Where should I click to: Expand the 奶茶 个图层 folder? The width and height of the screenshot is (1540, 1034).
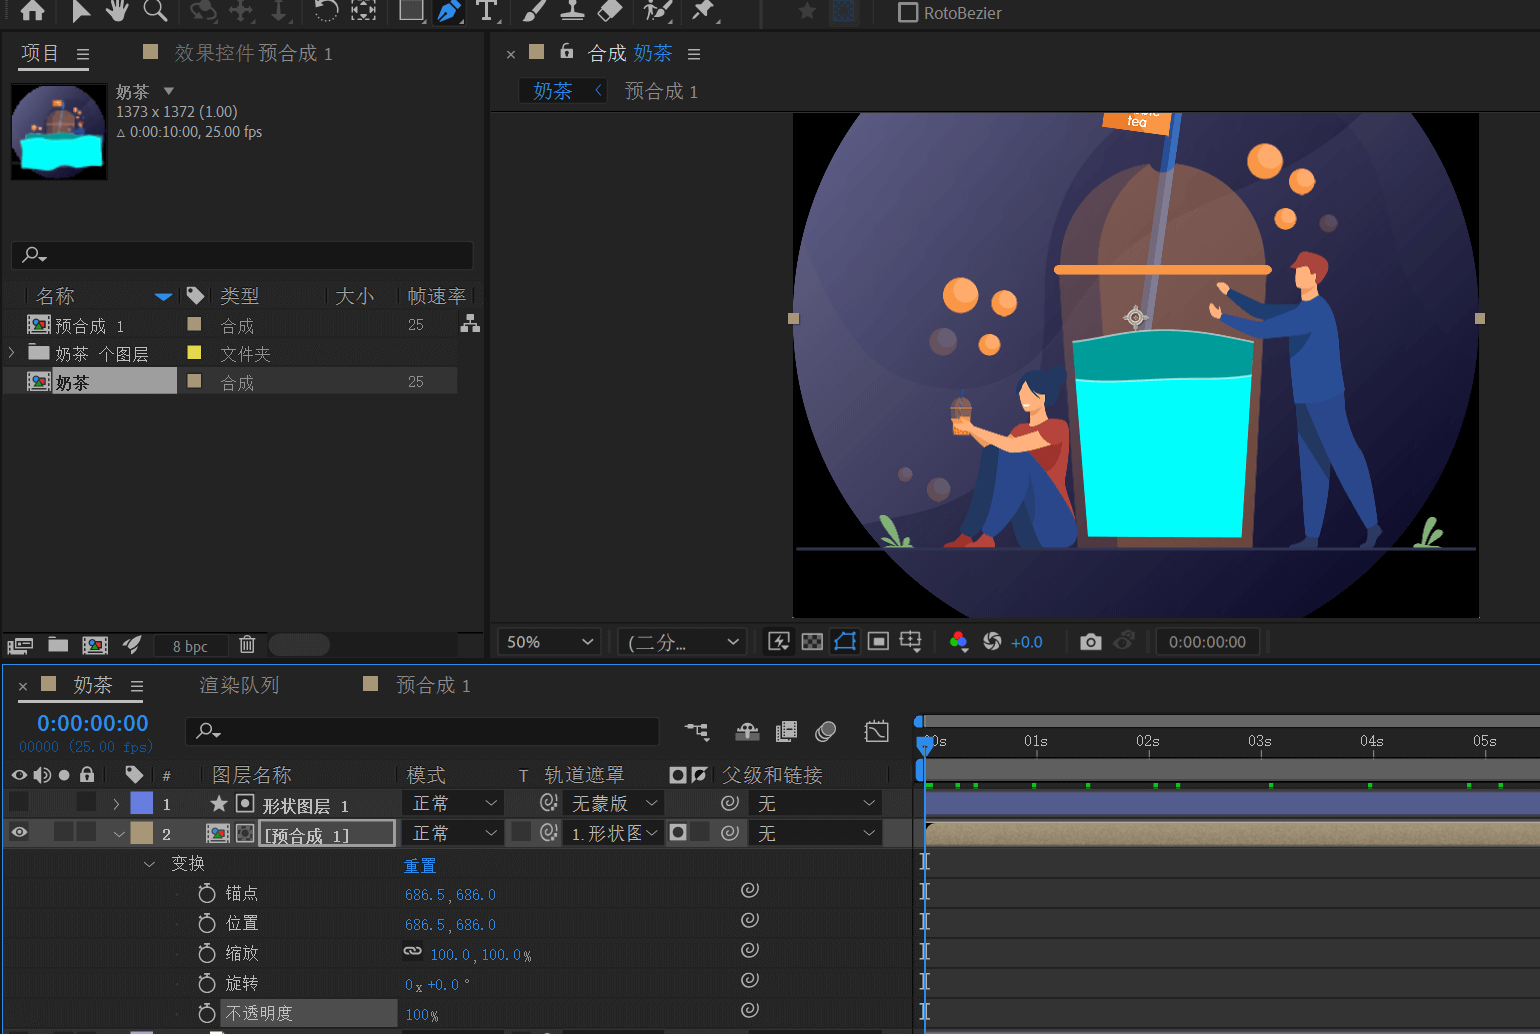(x=11, y=353)
